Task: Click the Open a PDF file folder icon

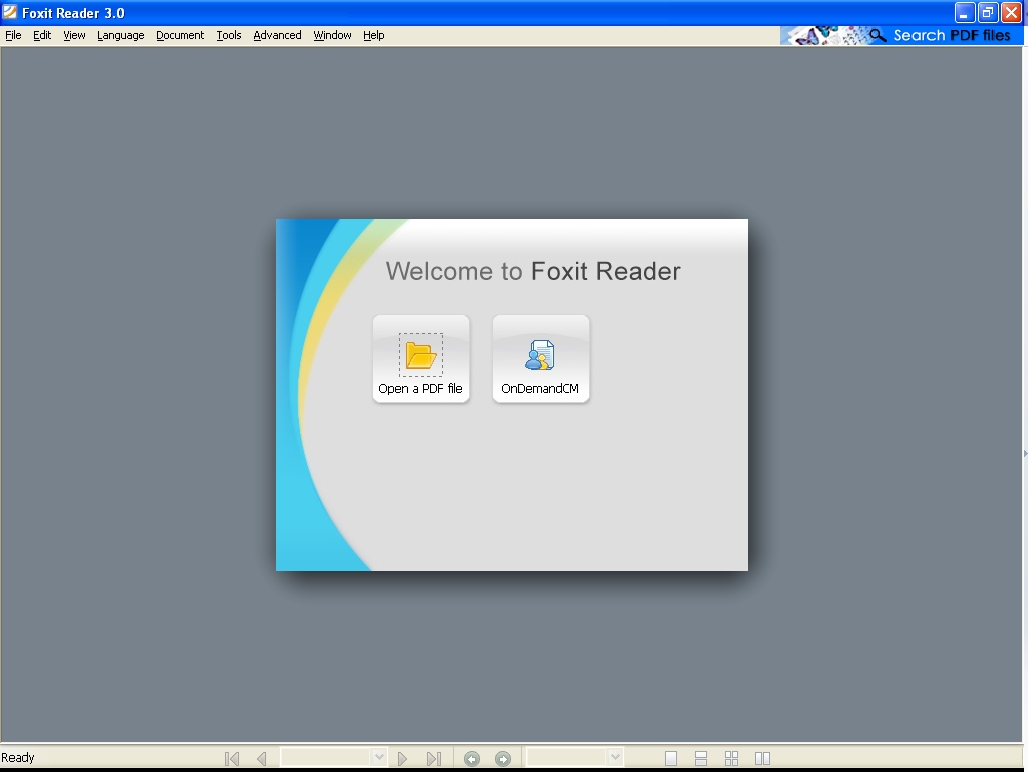Action: 421,355
